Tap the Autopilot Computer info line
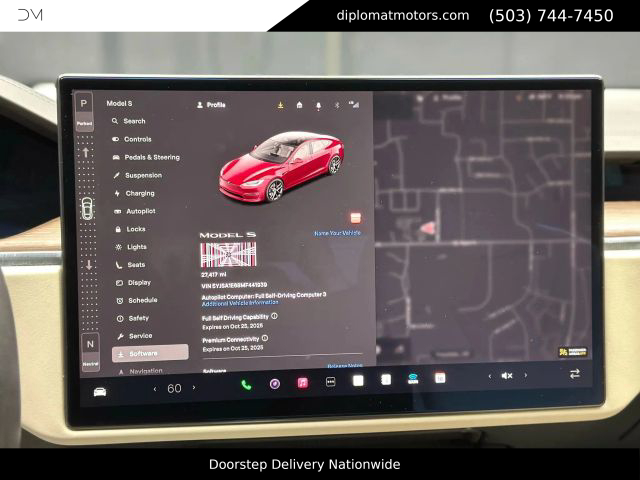The image size is (640, 480). click(264, 296)
